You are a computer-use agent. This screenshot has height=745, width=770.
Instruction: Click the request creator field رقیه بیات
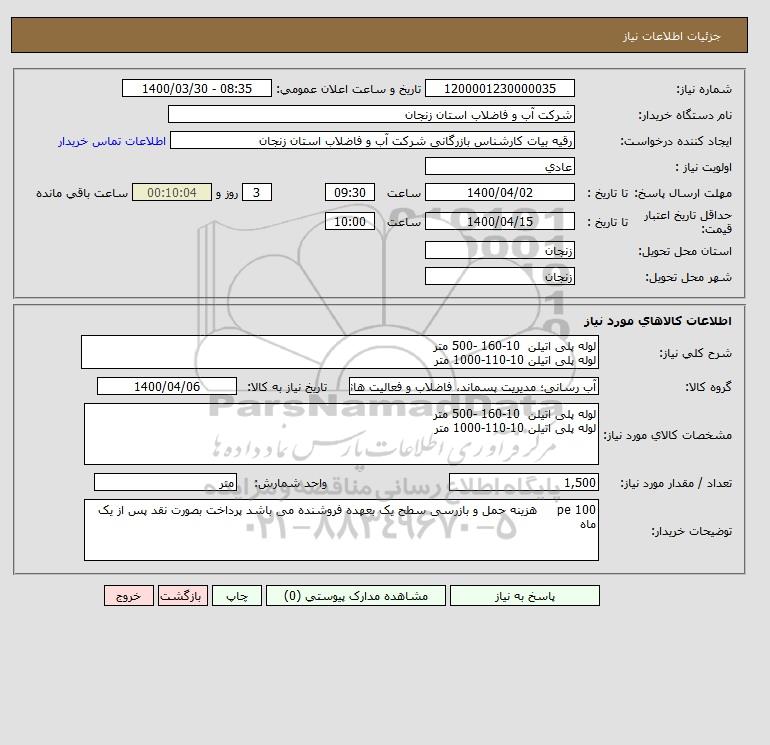click(372, 140)
